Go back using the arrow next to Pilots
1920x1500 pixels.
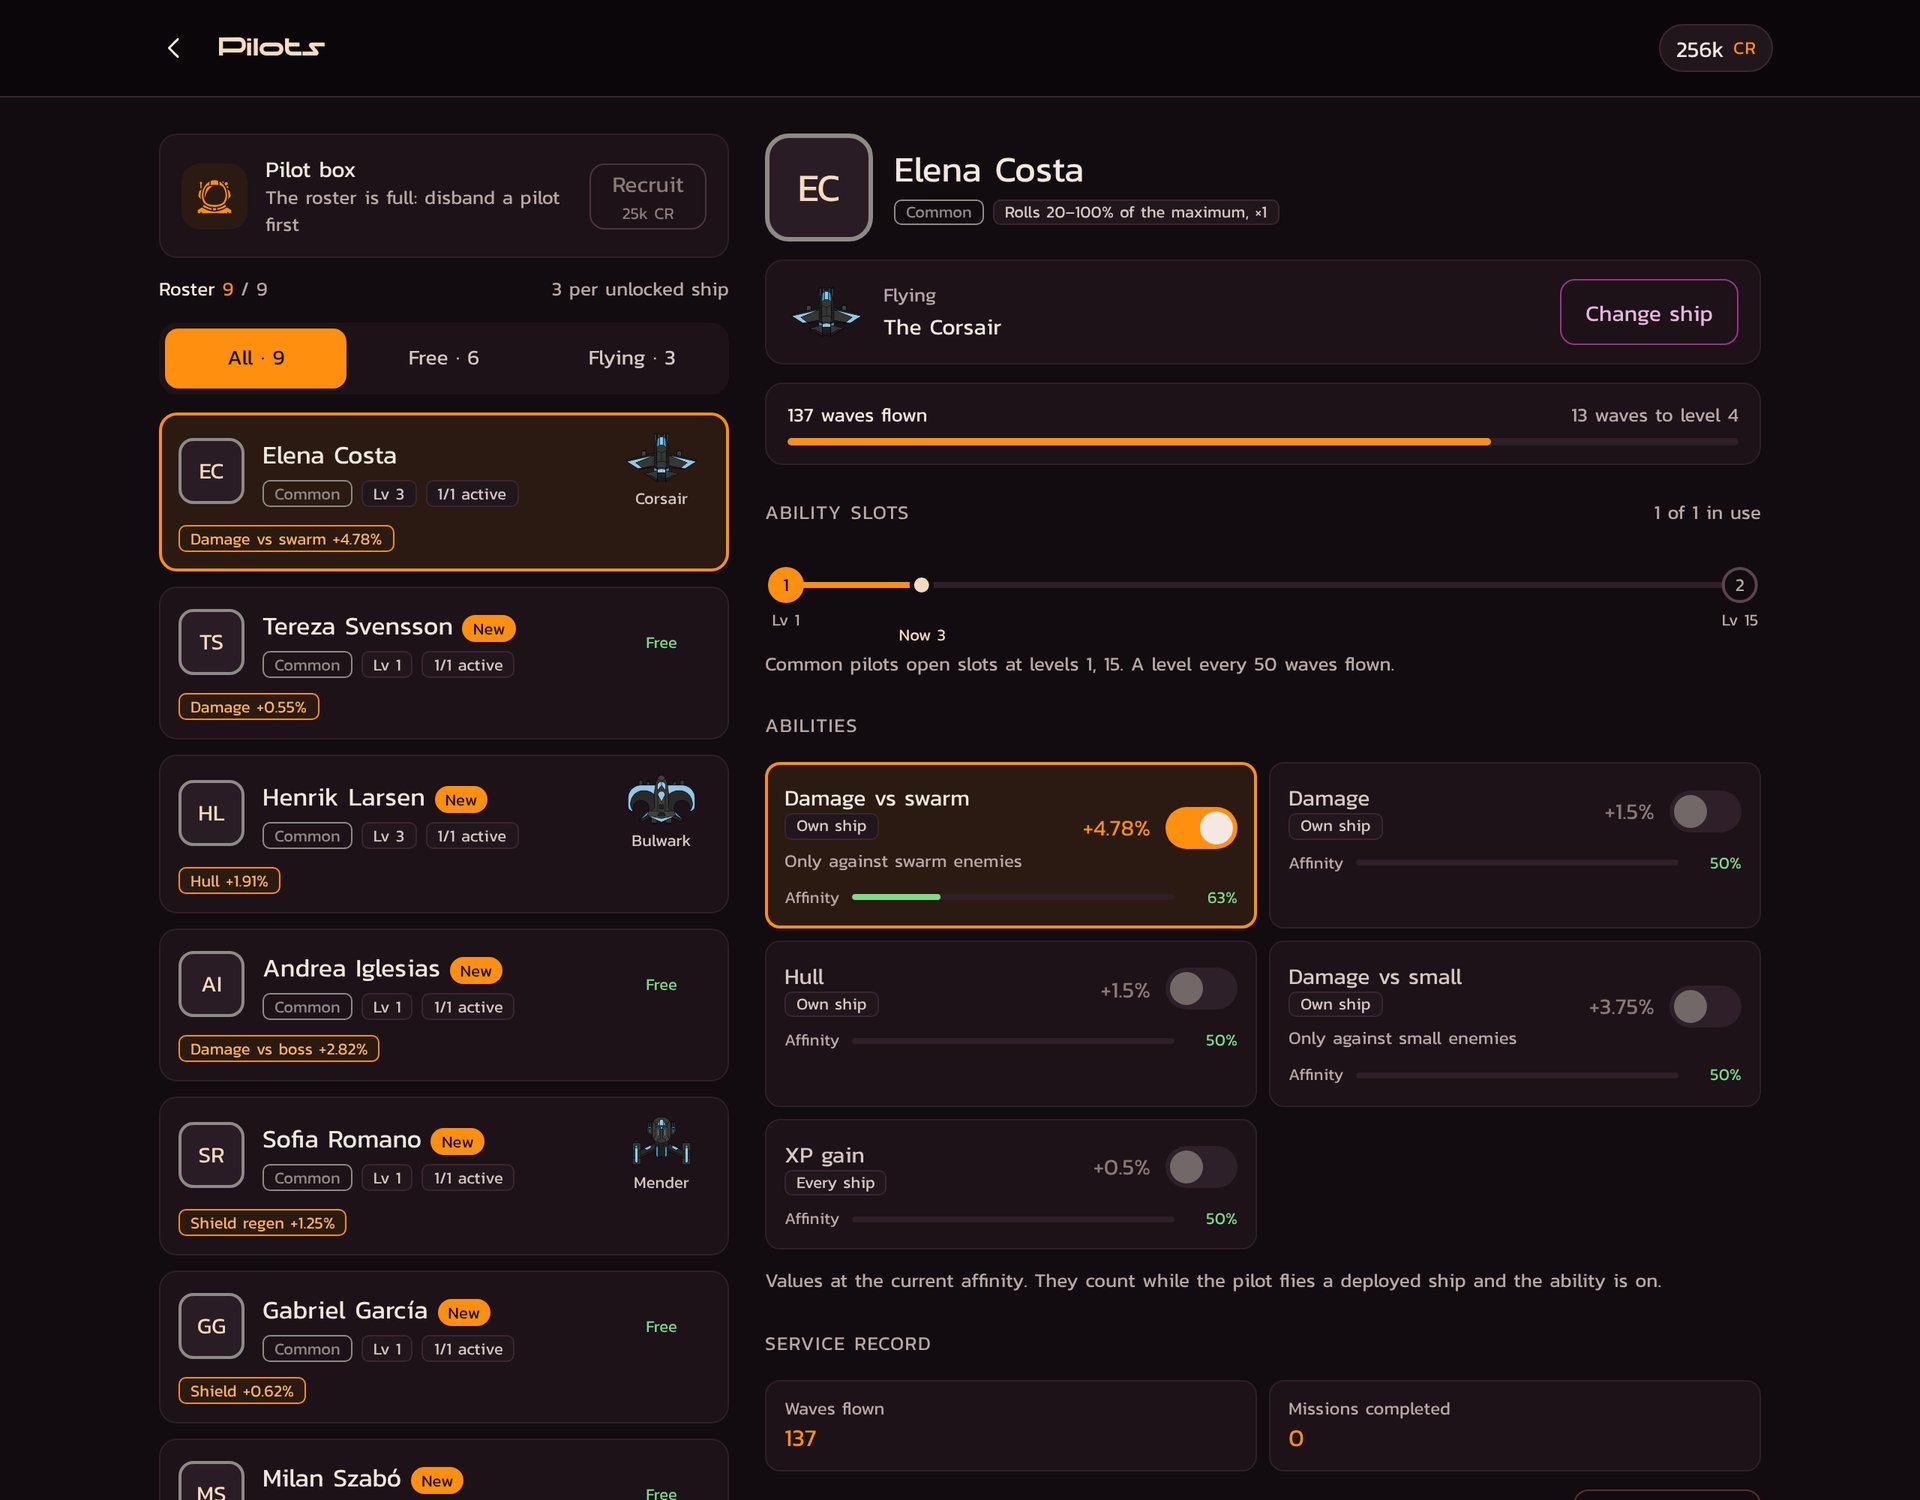pos(174,48)
